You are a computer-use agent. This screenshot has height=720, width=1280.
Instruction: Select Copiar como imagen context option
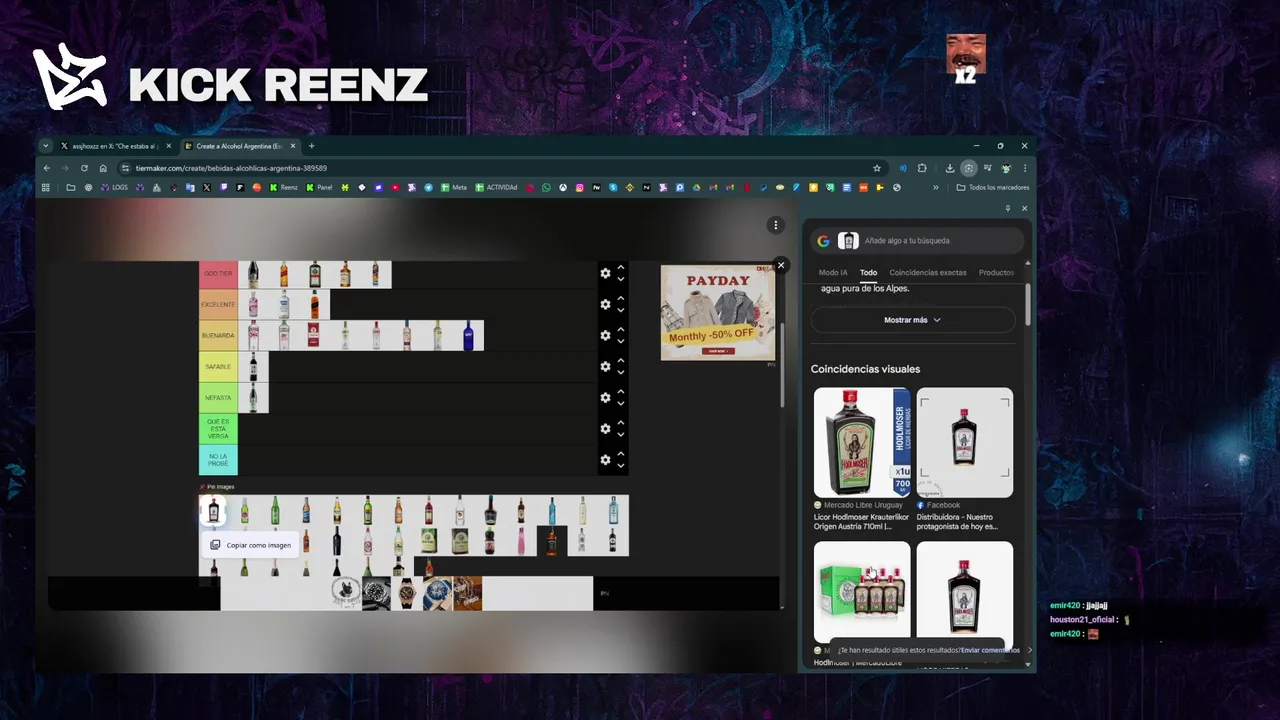coord(251,545)
